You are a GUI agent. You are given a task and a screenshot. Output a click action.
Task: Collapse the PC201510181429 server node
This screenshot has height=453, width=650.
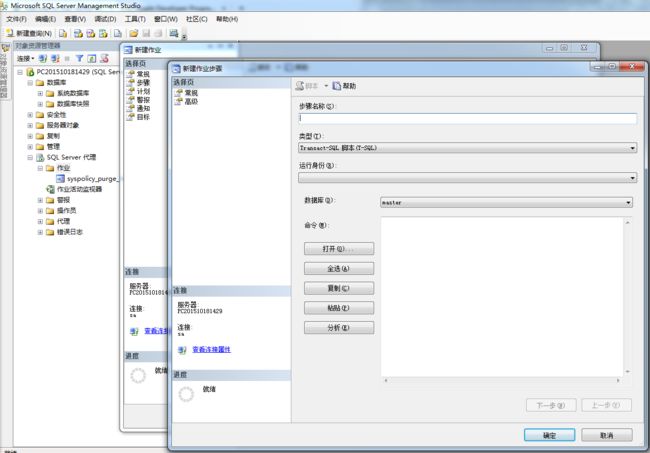tap(19, 72)
